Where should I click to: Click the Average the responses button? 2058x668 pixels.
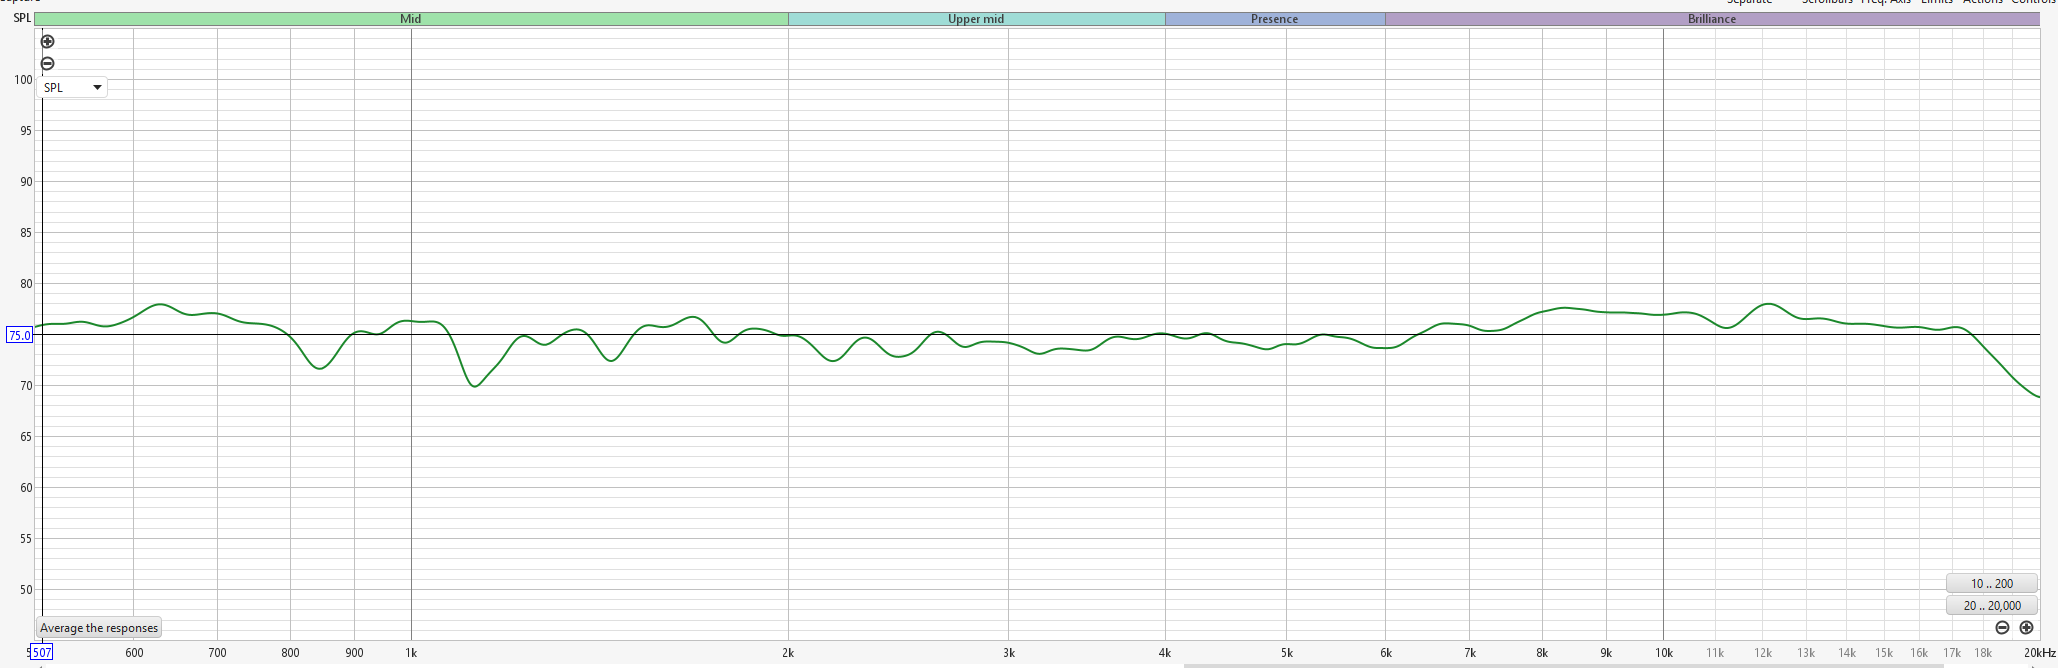click(99, 628)
